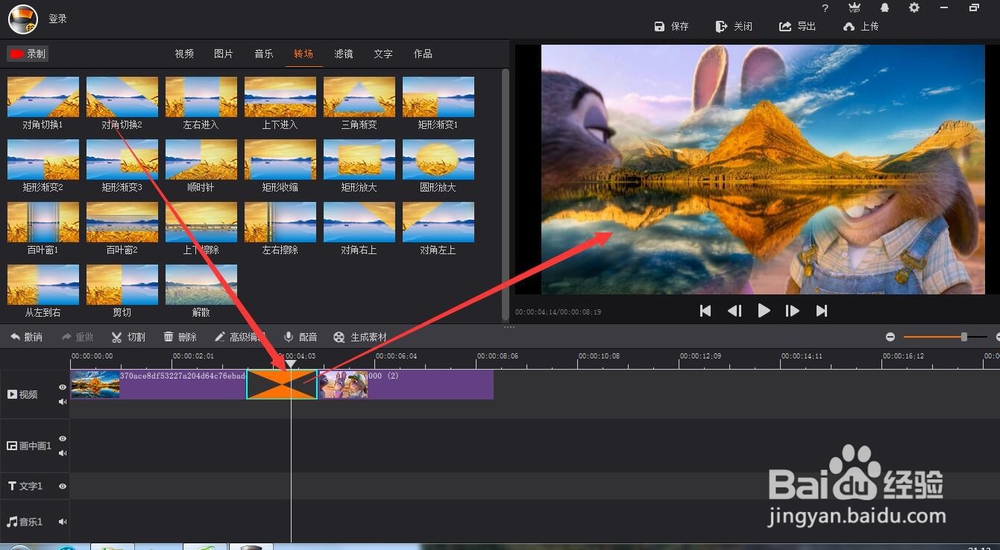Select the 左右进入 transition thumbnail
Image resolution: width=1000 pixels, height=550 pixels.
click(x=201, y=97)
